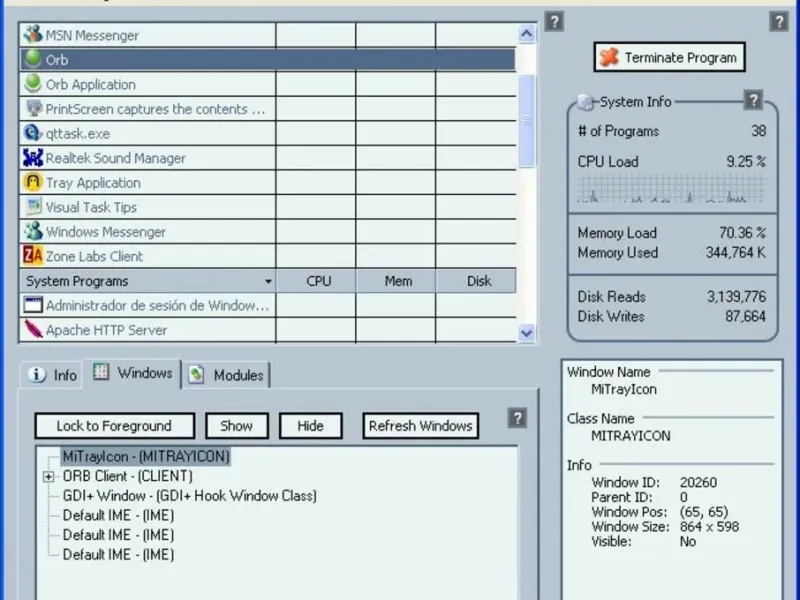Click the green Orb icon in selected row
The width and height of the screenshot is (800, 600).
click(x=33, y=58)
